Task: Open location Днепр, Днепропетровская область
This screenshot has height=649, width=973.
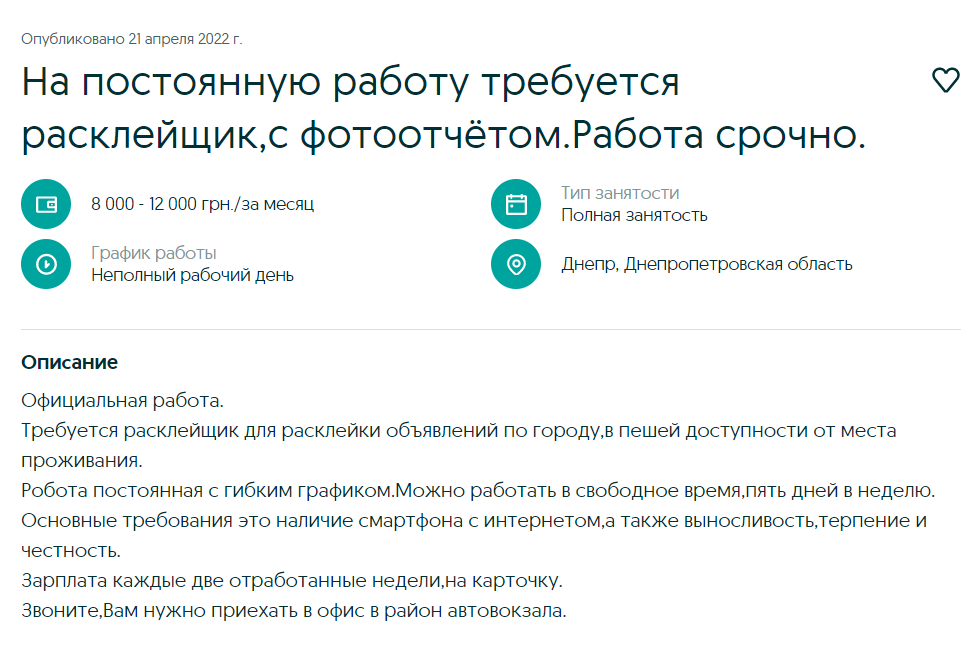Action: point(706,264)
